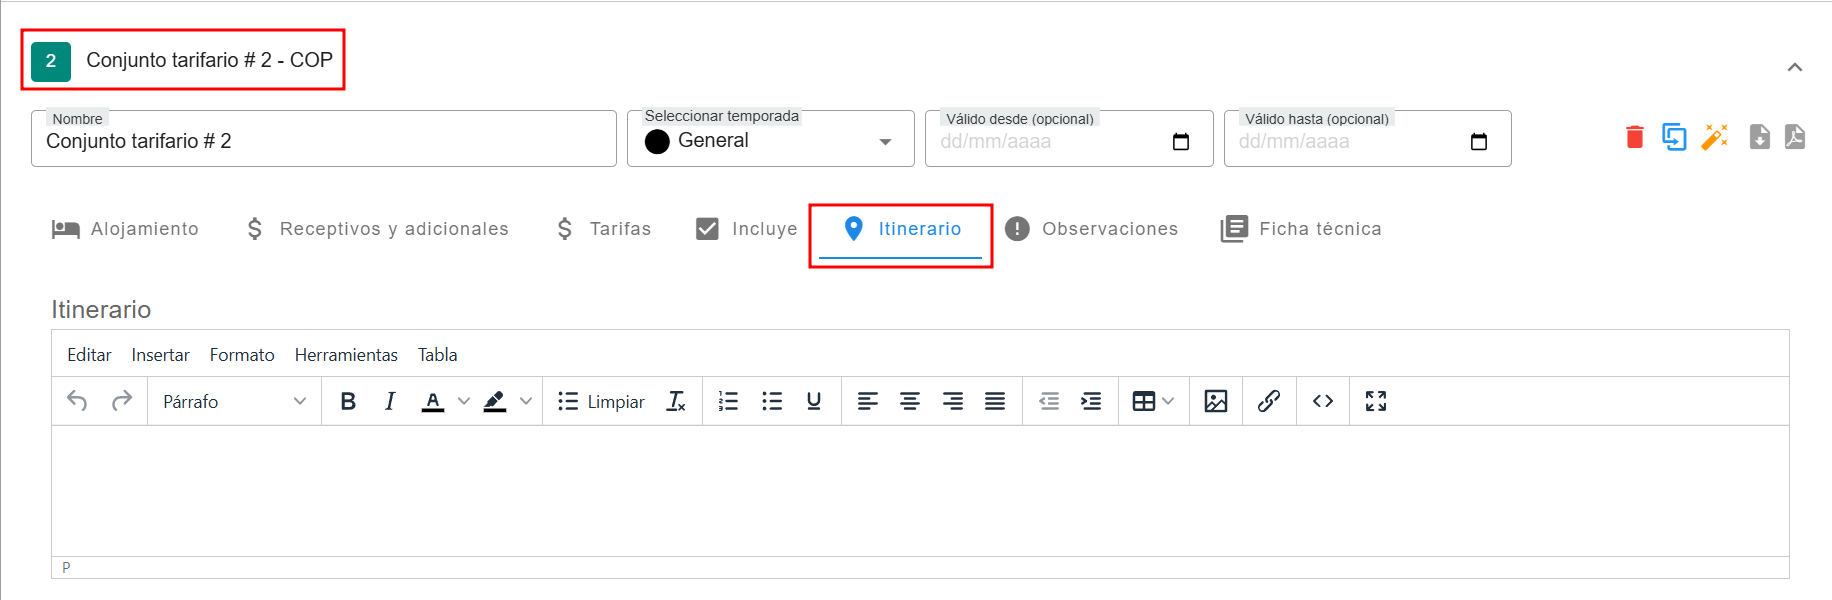Image resolution: width=1832 pixels, height=600 pixels.
Task: Toggle bold formatting
Action: click(x=348, y=401)
